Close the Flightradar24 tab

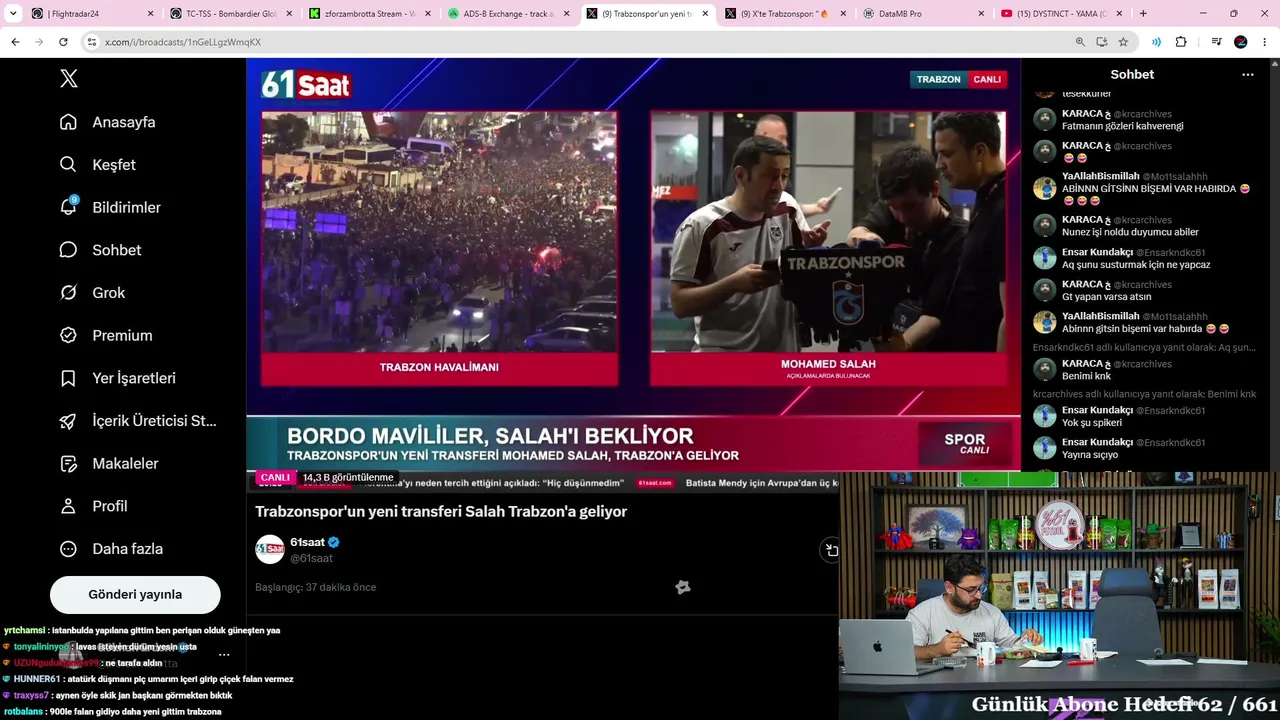coord(151,14)
